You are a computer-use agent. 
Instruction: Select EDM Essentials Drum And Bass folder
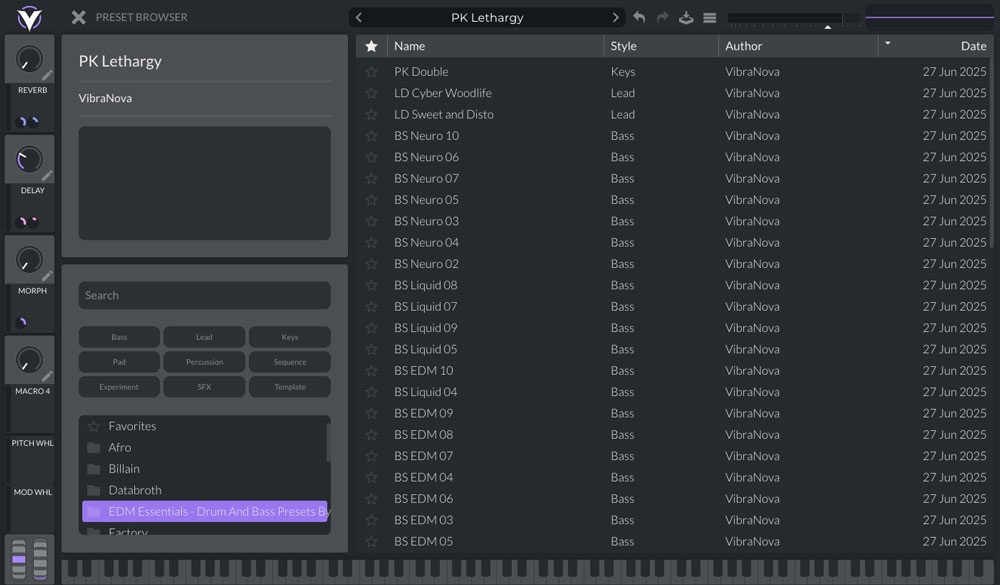pyautogui.click(x=204, y=512)
